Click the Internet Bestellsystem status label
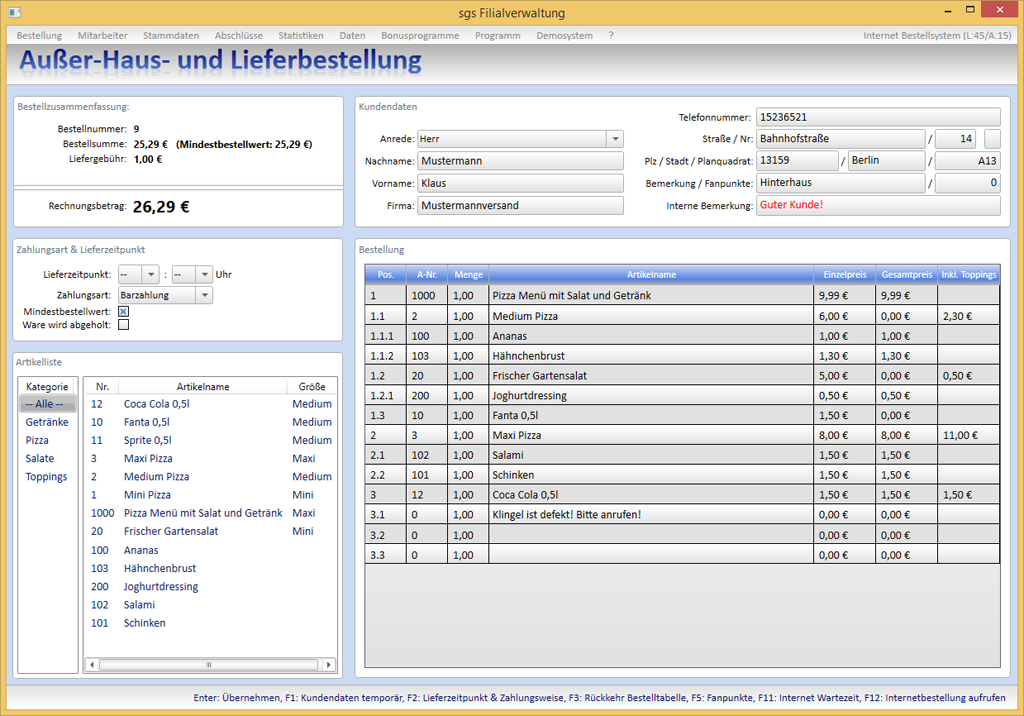The height and width of the screenshot is (716, 1024). (937, 35)
